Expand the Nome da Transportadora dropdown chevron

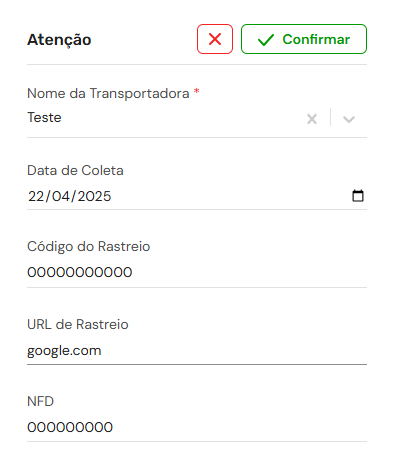[349, 119]
